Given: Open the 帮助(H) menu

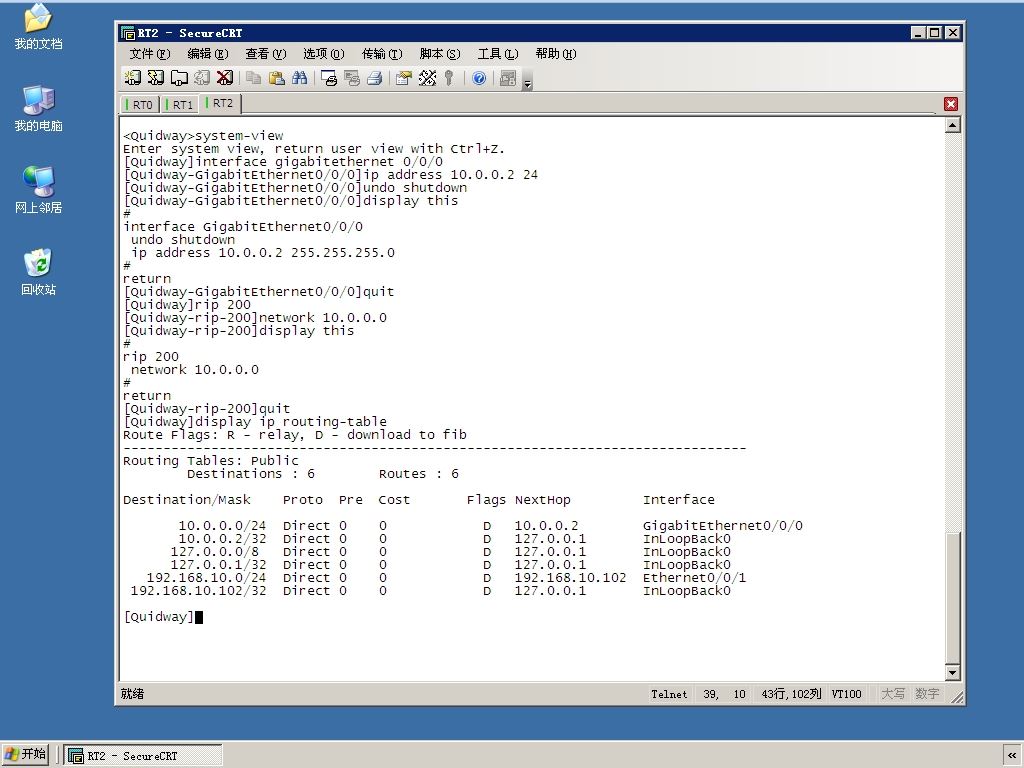Looking at the screenshot, I should [x=556, y=54].
